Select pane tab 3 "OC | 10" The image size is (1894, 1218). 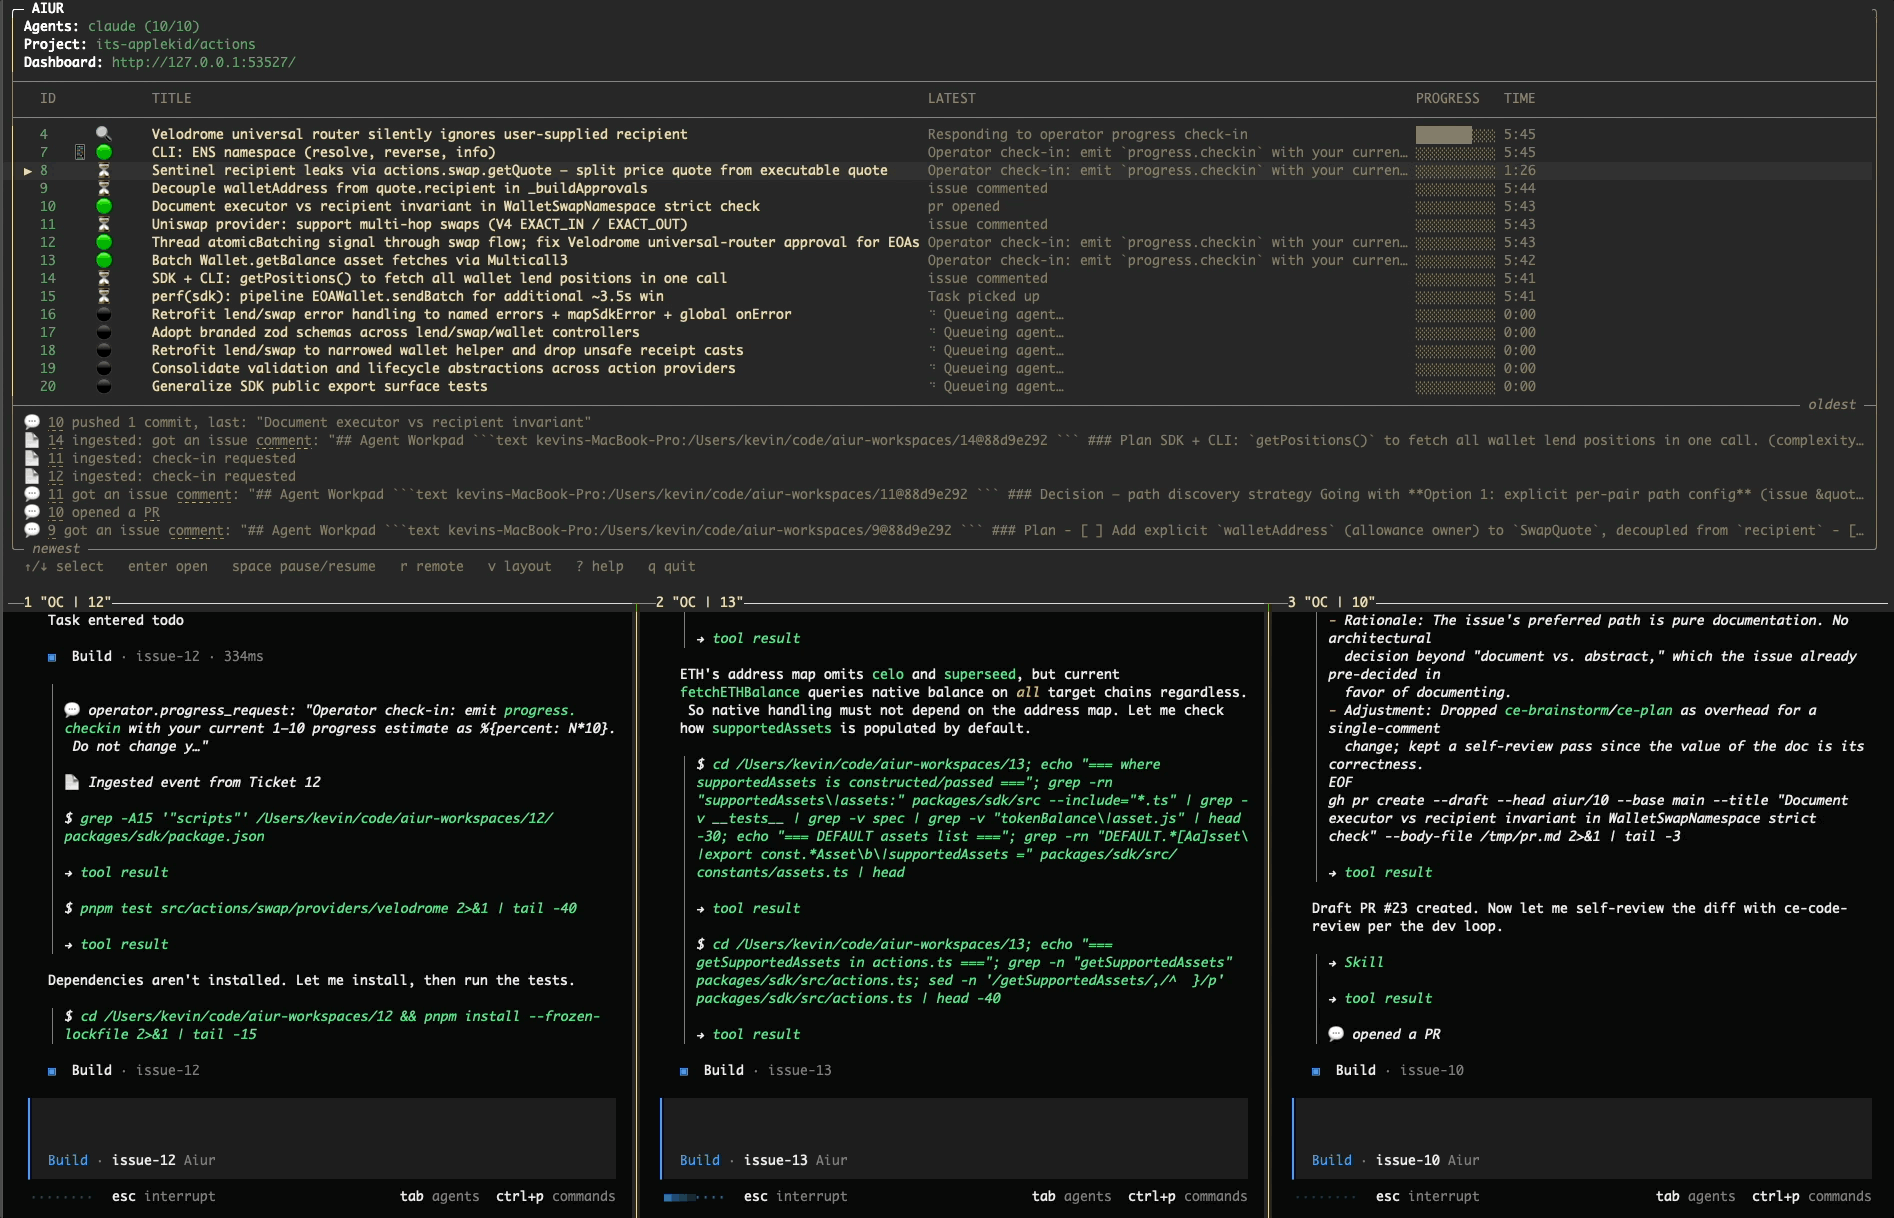point(1332,602)
